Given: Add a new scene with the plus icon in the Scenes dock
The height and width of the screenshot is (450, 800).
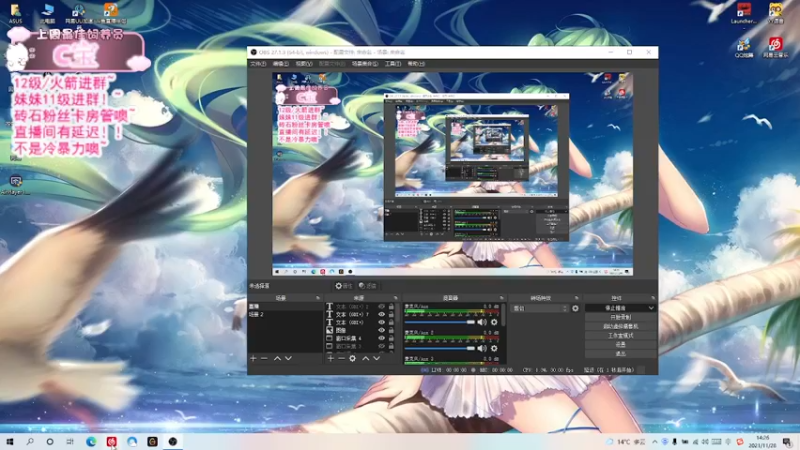Looking at the screenshot, I should pos(254,359).
